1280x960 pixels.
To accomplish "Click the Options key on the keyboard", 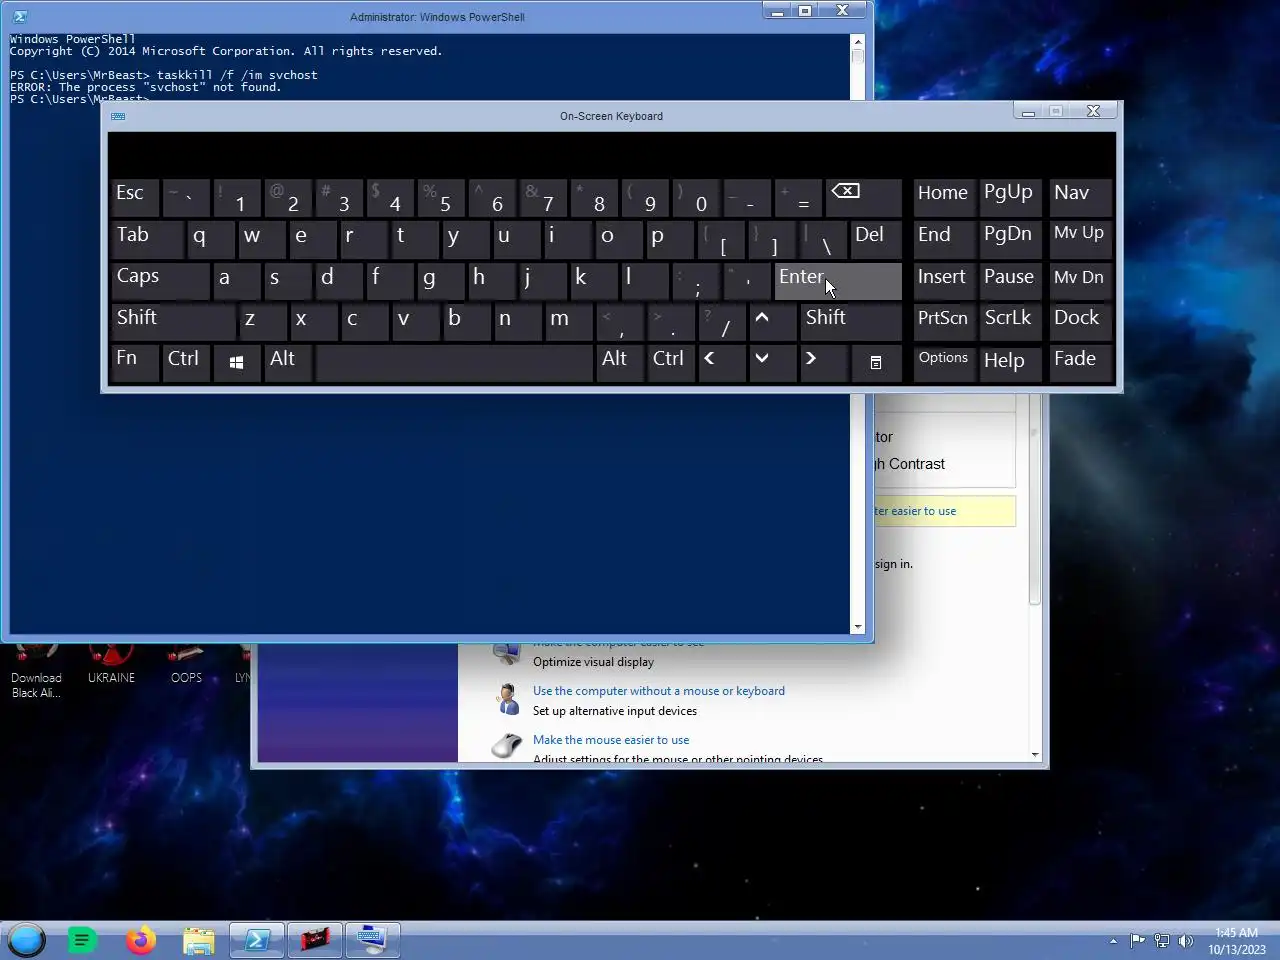I will coord(944,363).
